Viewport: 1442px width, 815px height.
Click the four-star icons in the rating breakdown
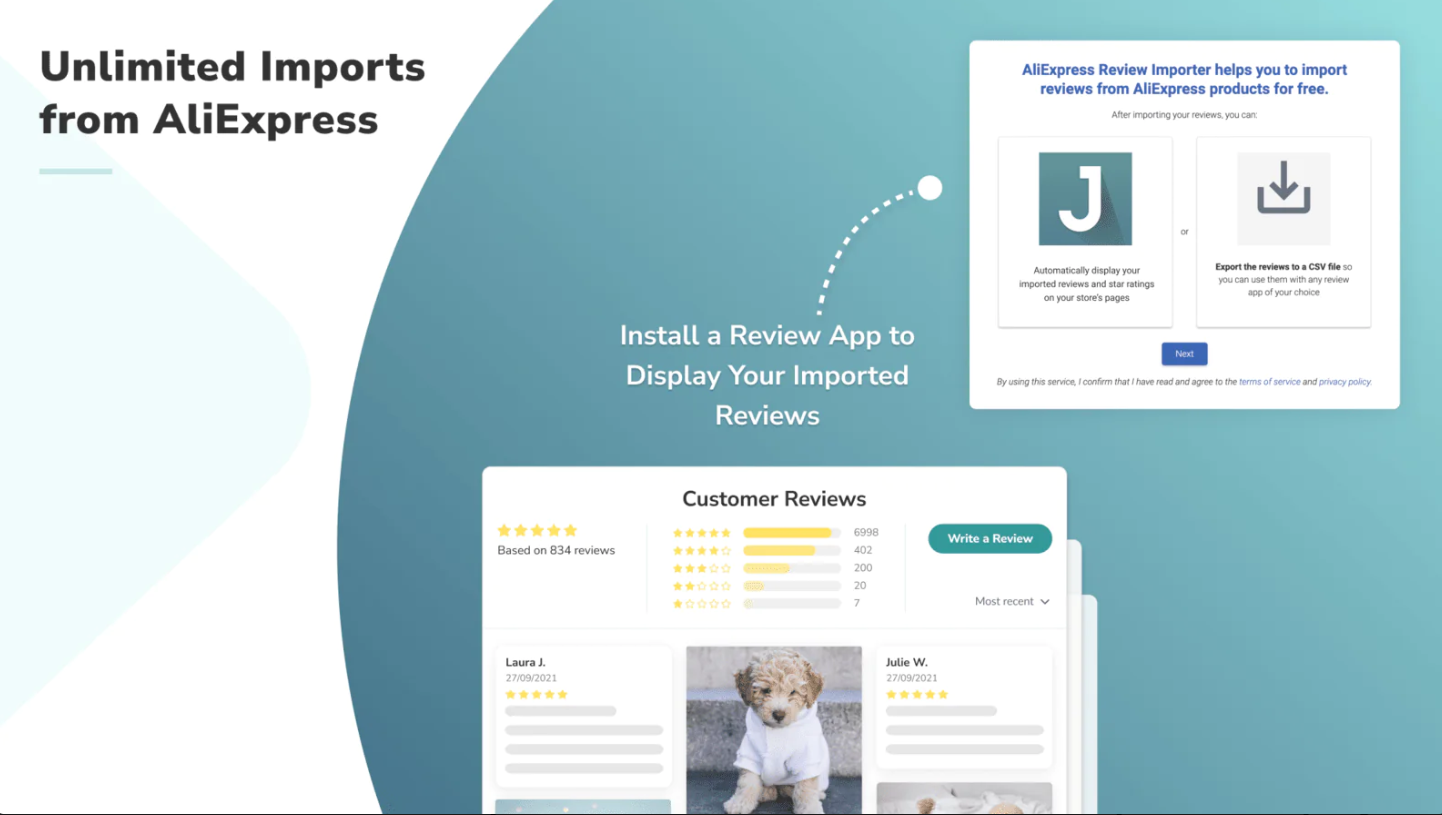(x=702, y=551)
